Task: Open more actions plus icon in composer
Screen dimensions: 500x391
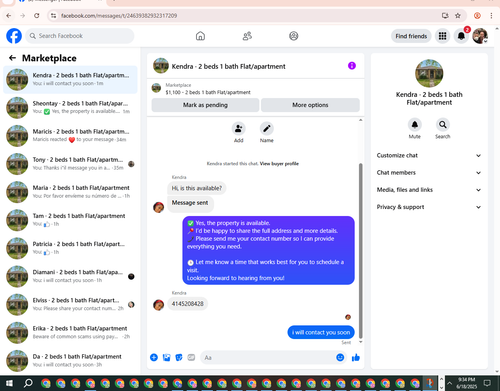Action: tap(154, 358)
